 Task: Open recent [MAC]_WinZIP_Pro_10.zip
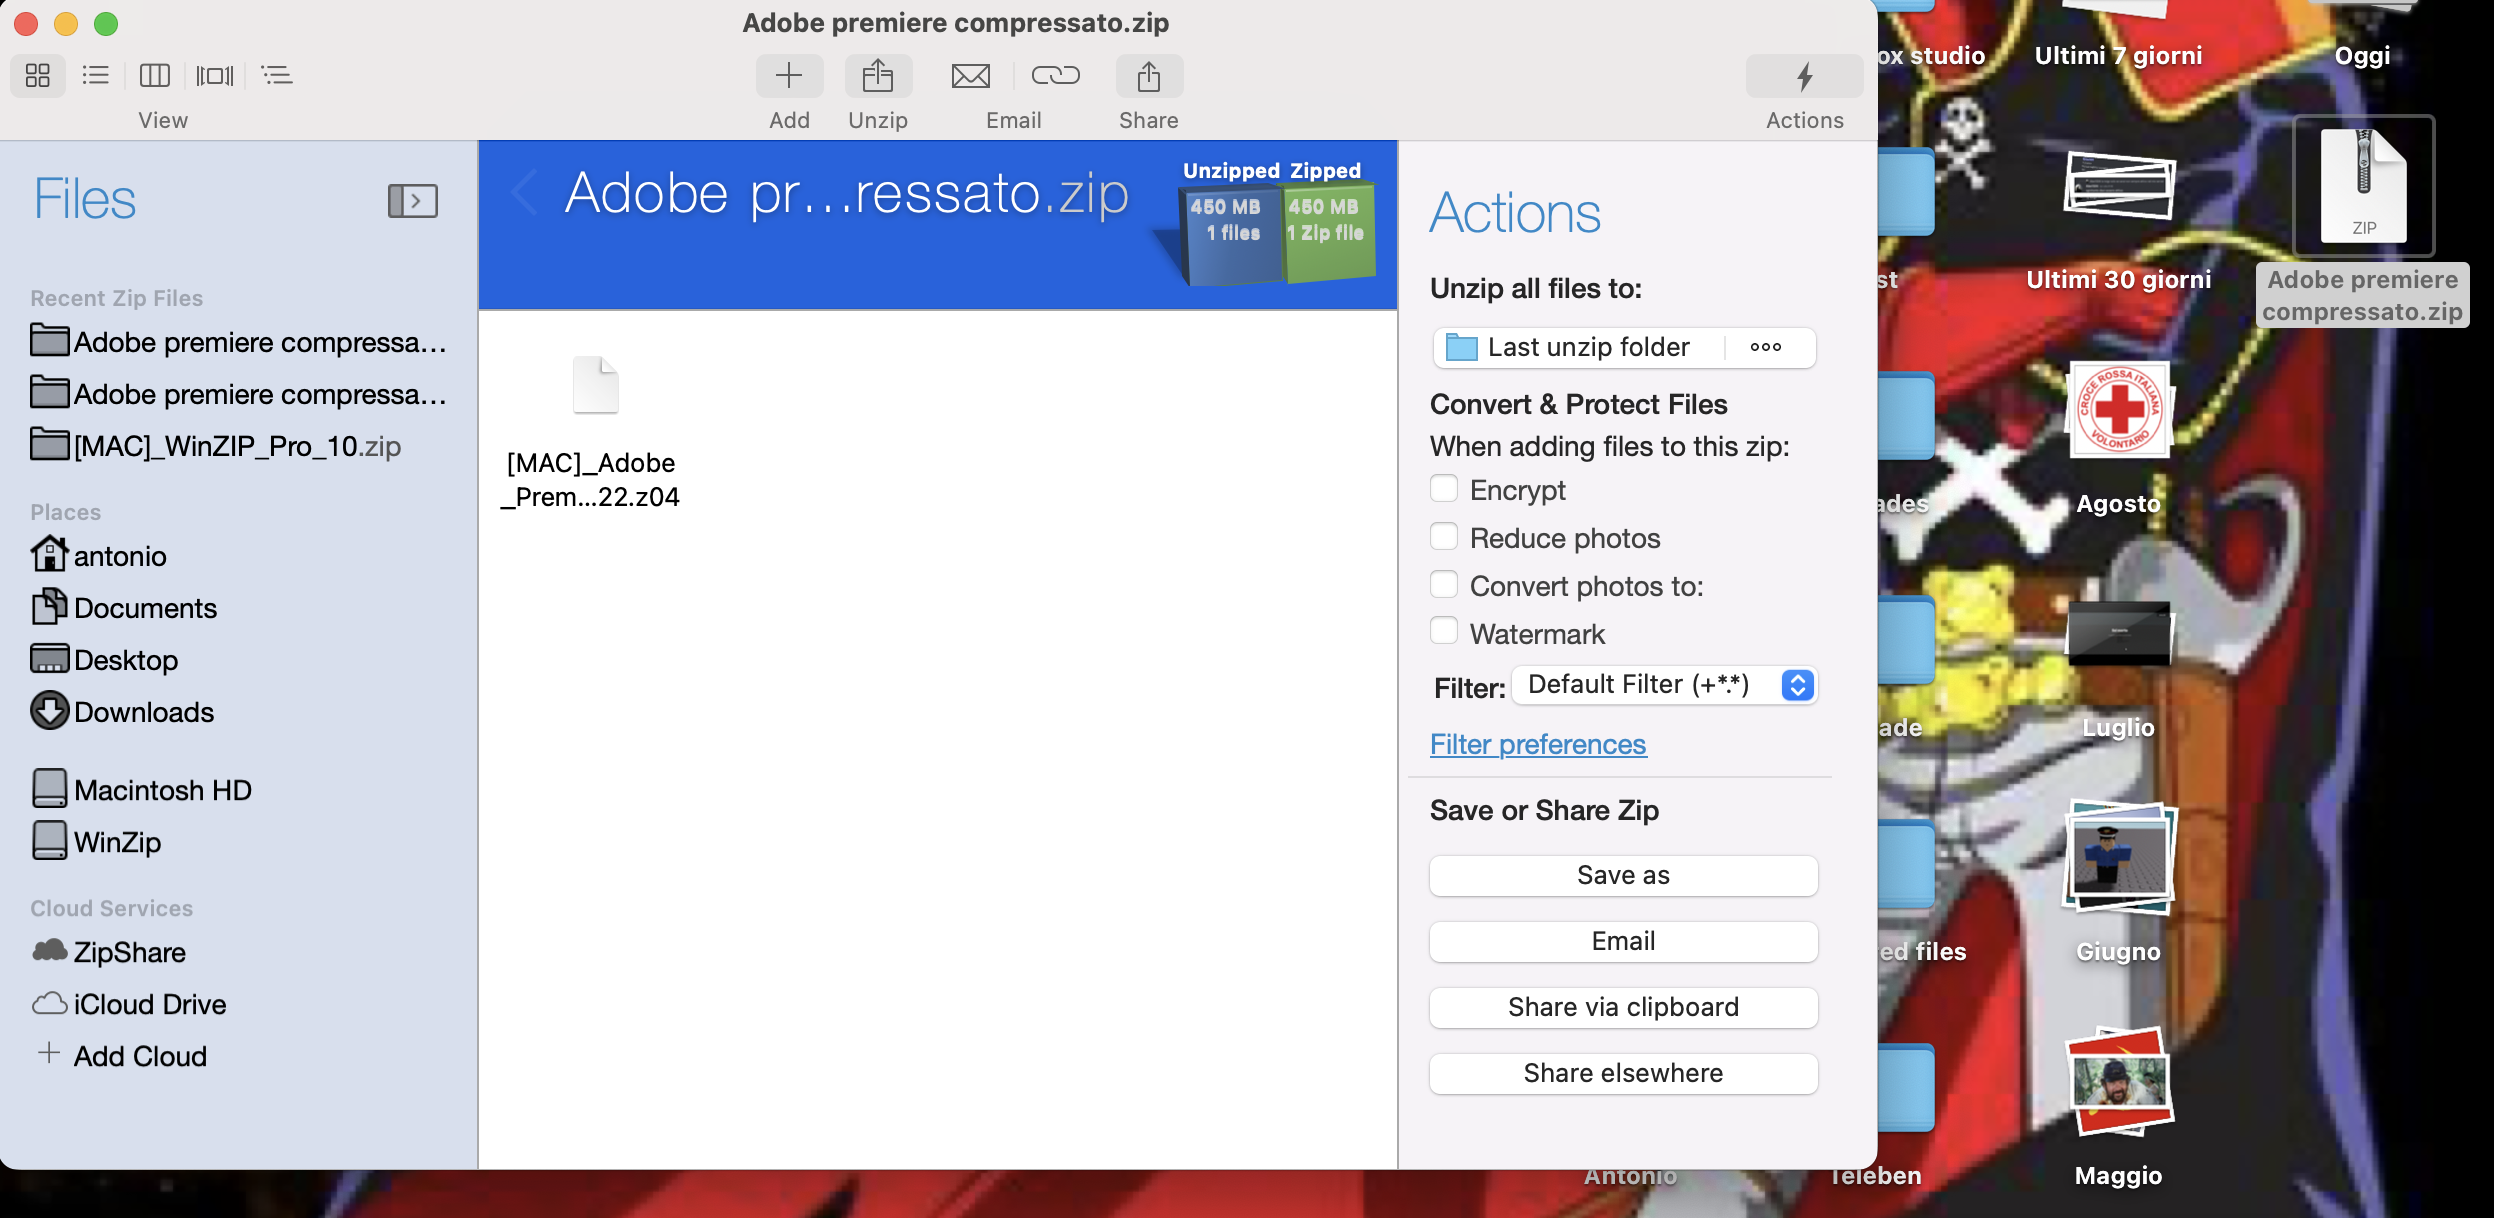coord(216,446)
